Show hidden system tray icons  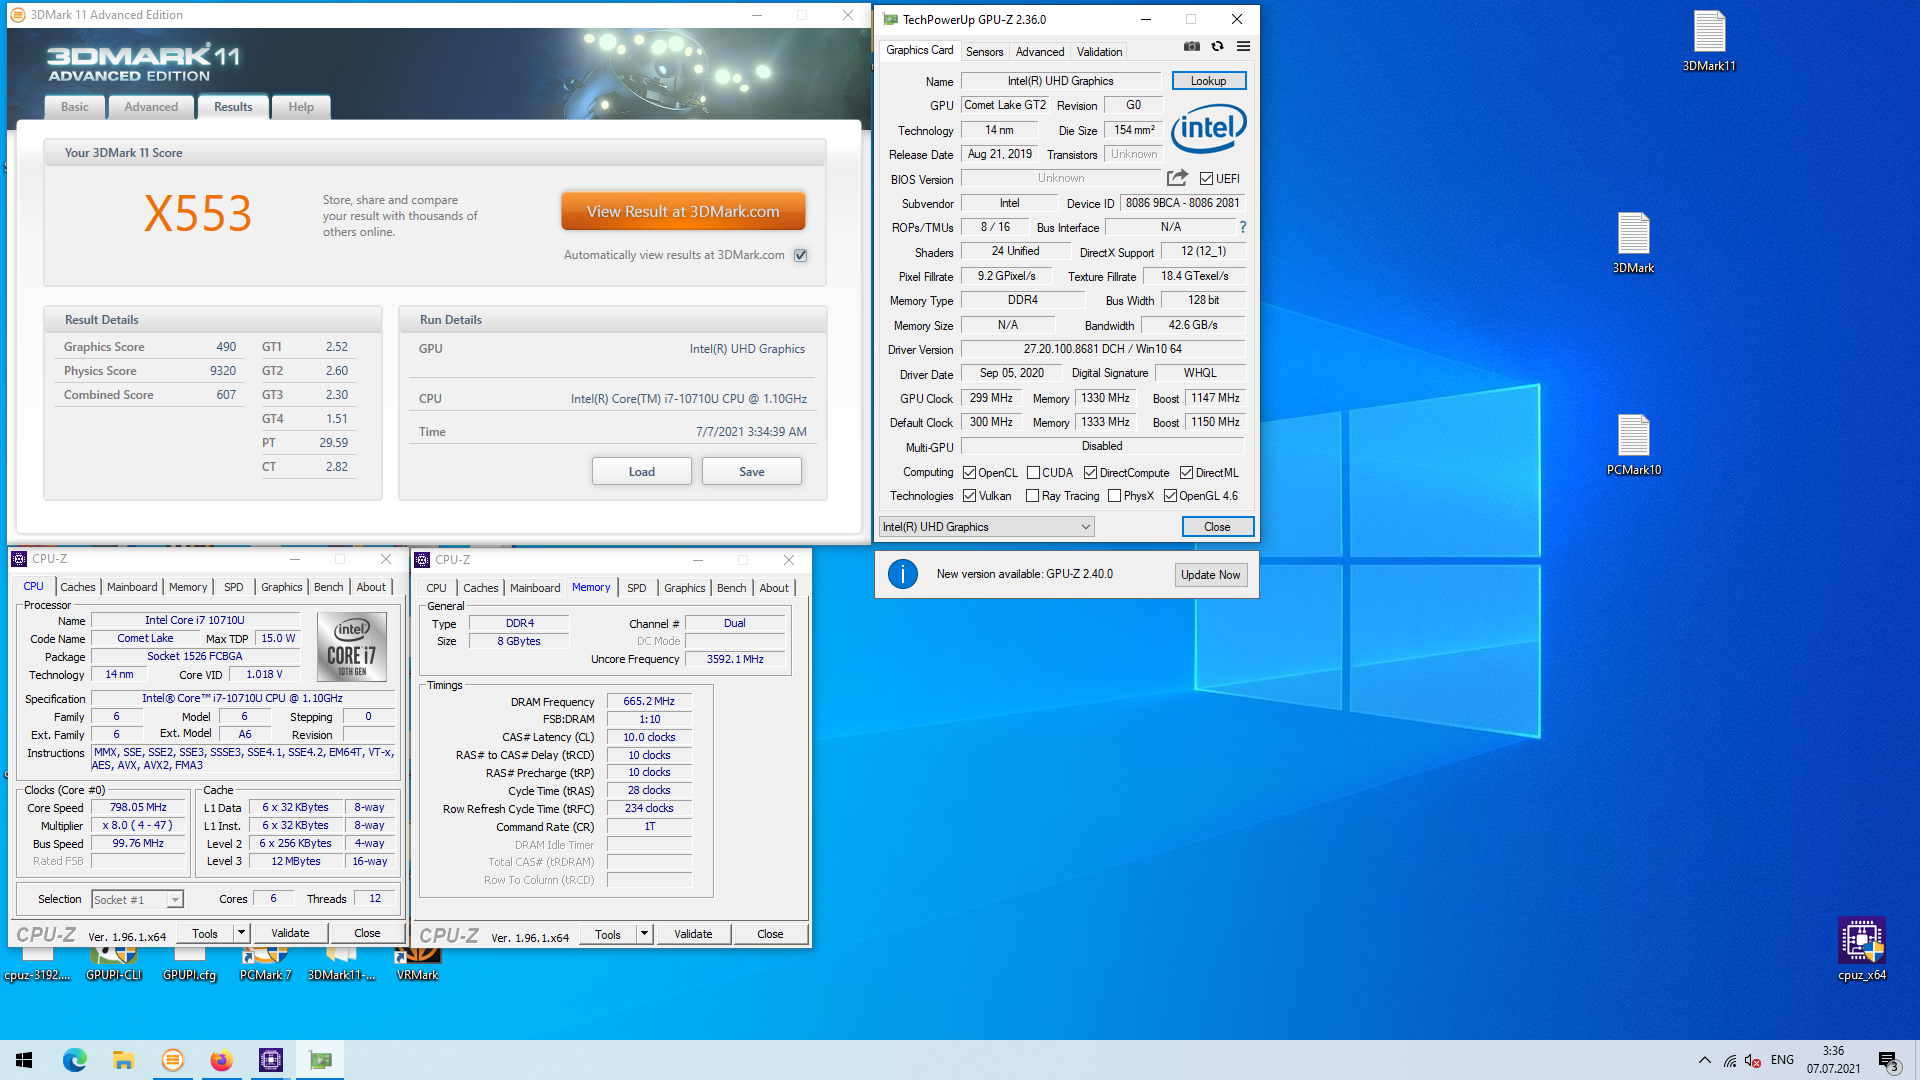click(1704, 1060)
